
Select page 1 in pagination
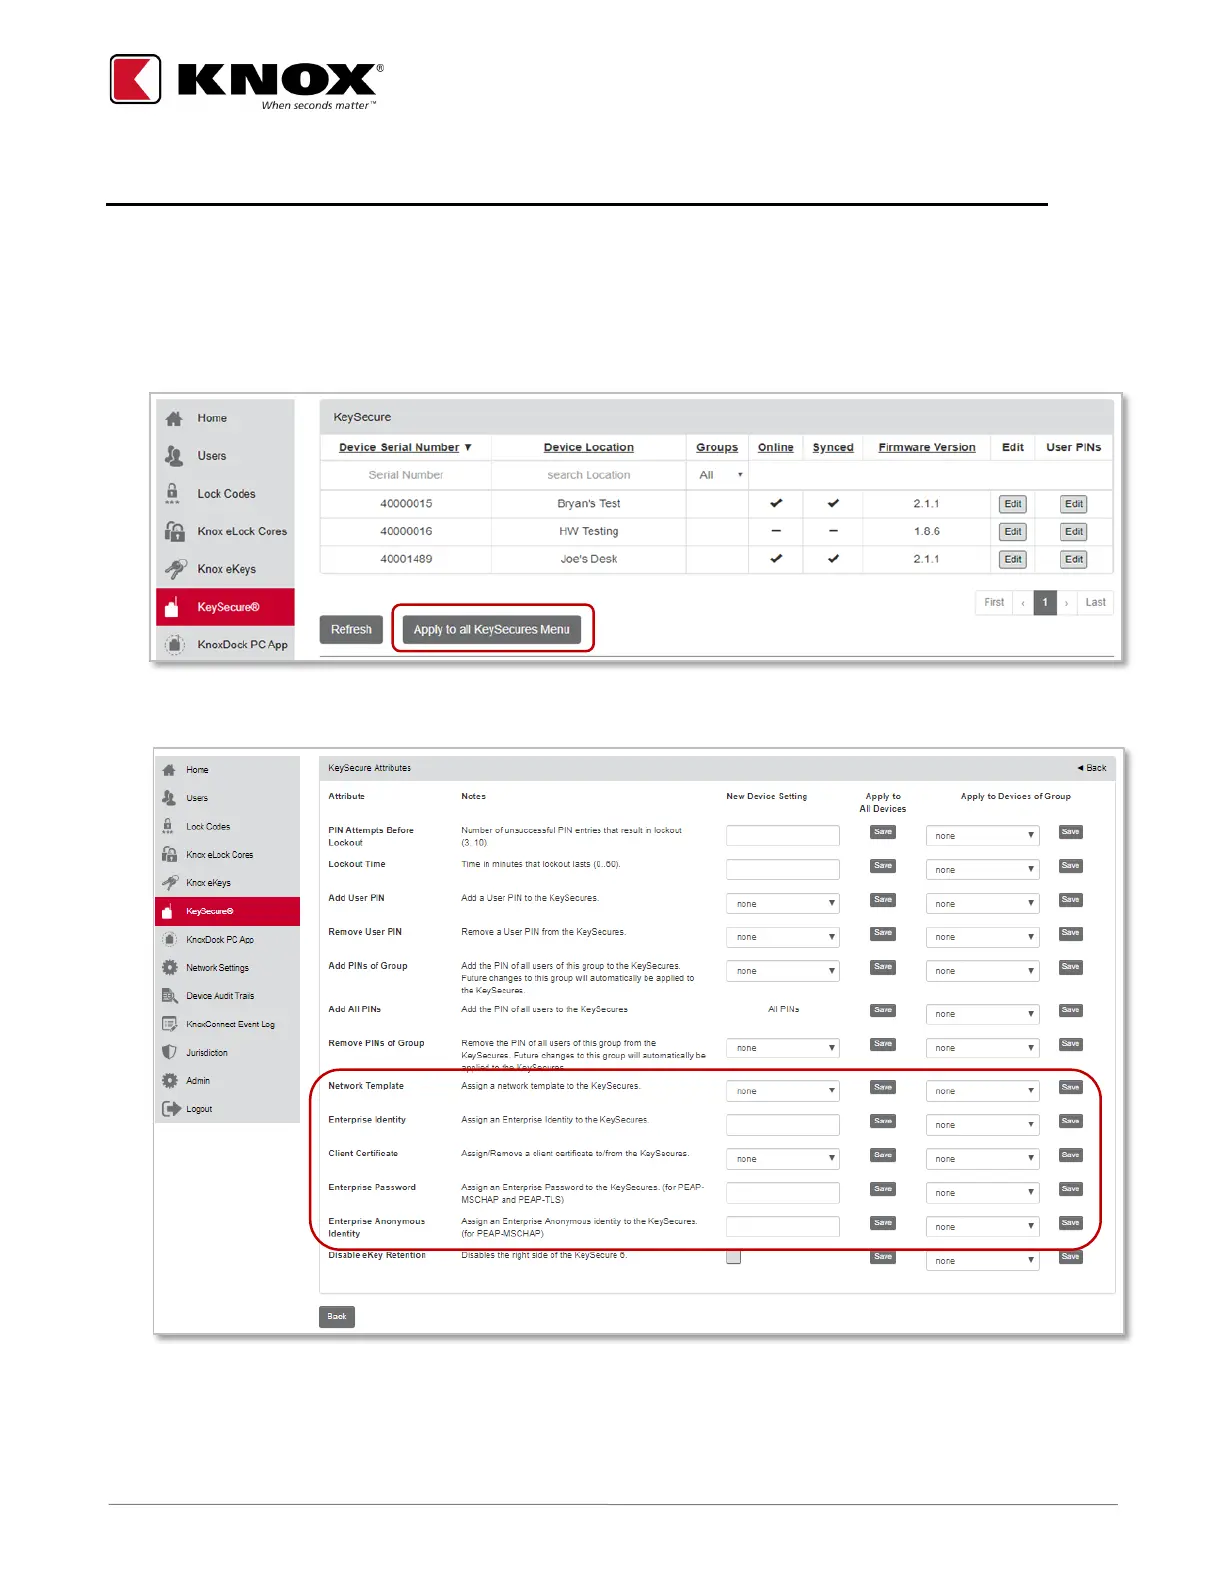tap(1045, 602)
